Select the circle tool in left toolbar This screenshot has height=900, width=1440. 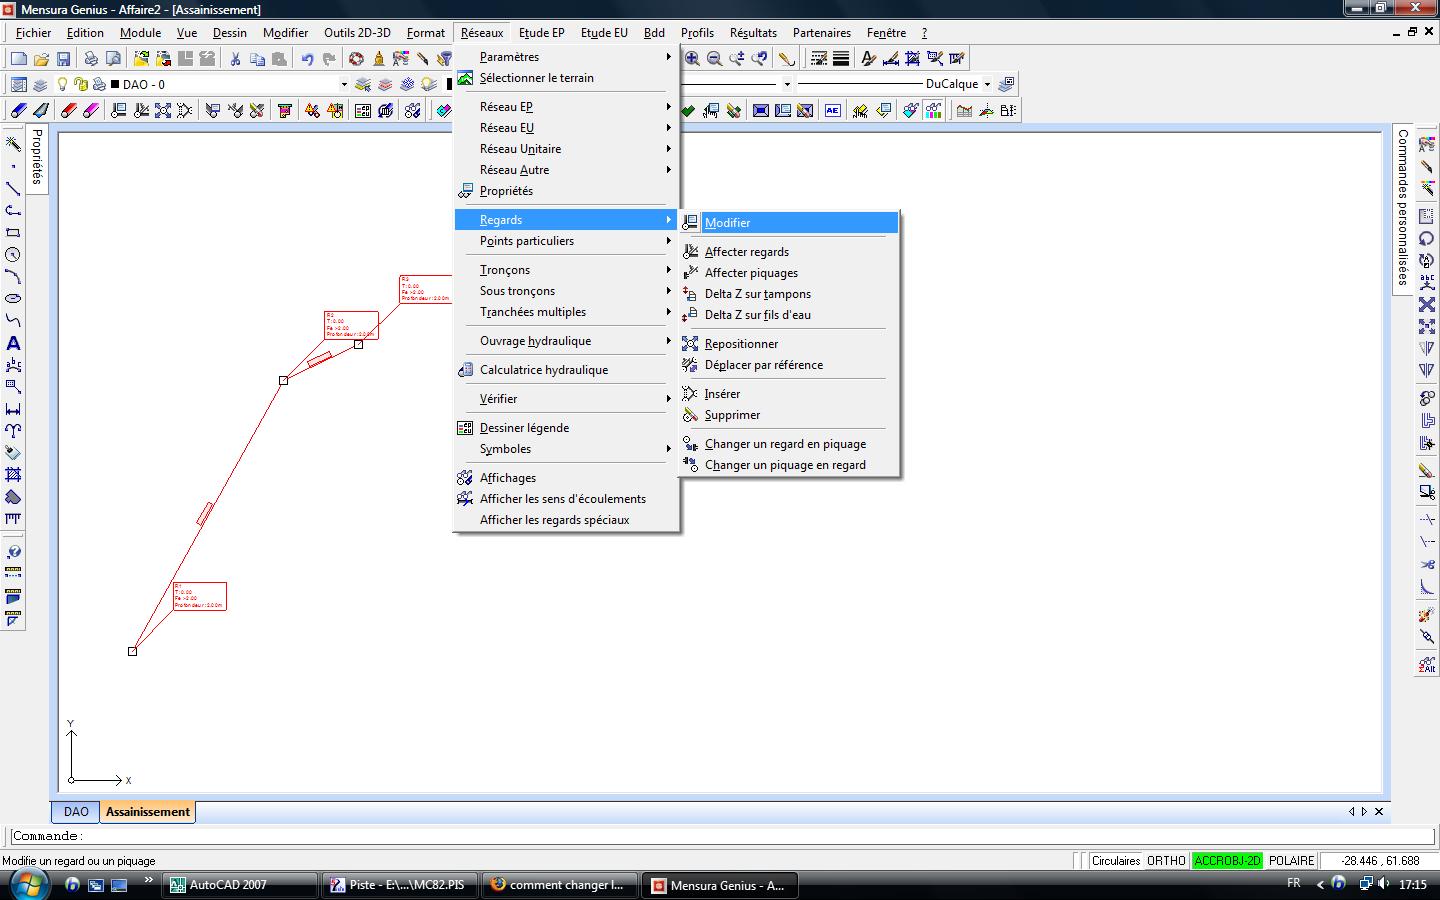point(13,255)
